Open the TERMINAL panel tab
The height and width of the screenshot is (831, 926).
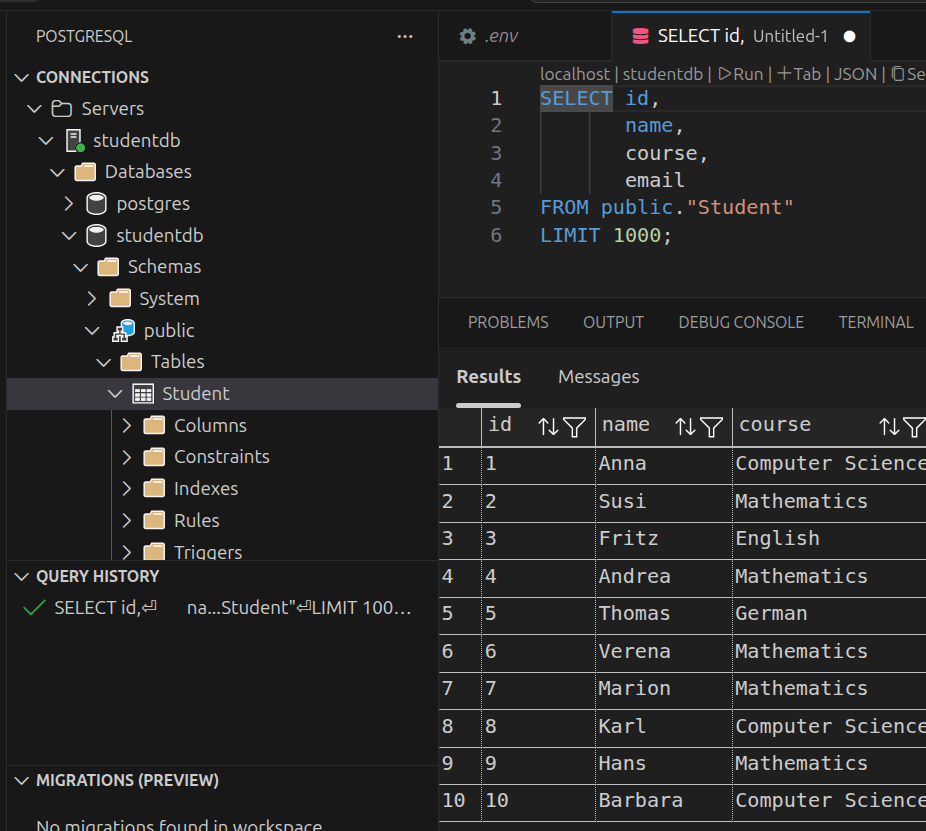pos(875,322)
